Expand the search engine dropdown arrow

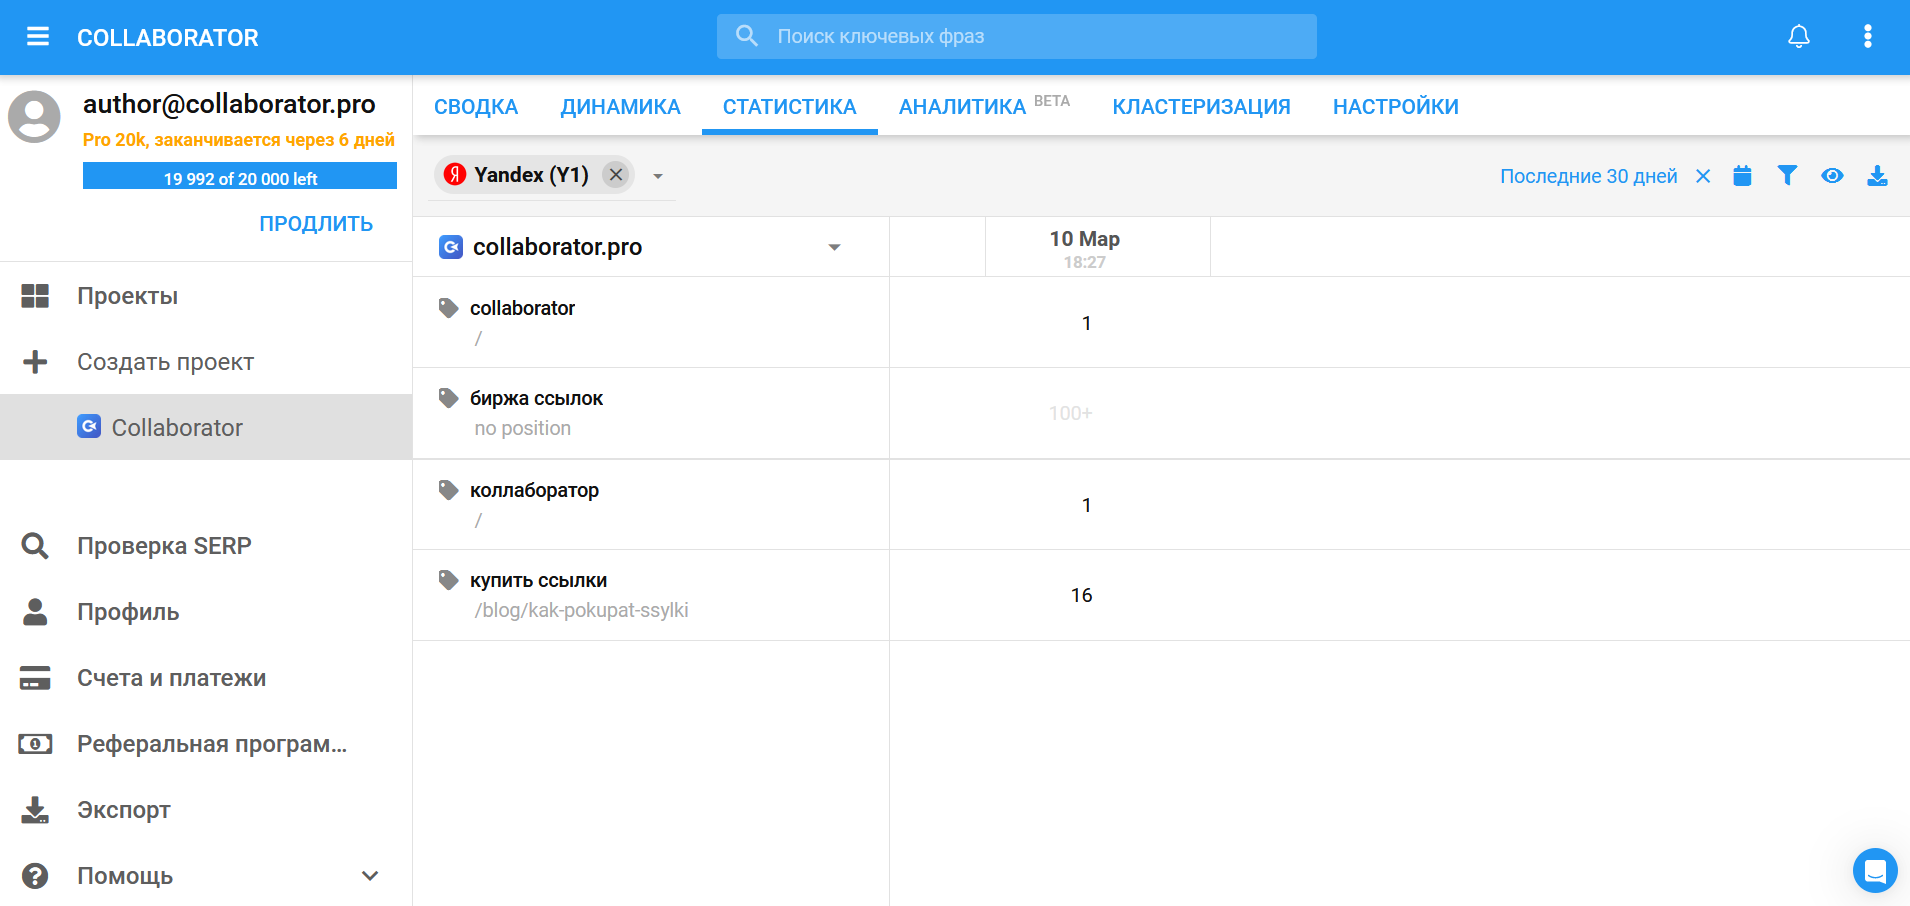point(658,176)
